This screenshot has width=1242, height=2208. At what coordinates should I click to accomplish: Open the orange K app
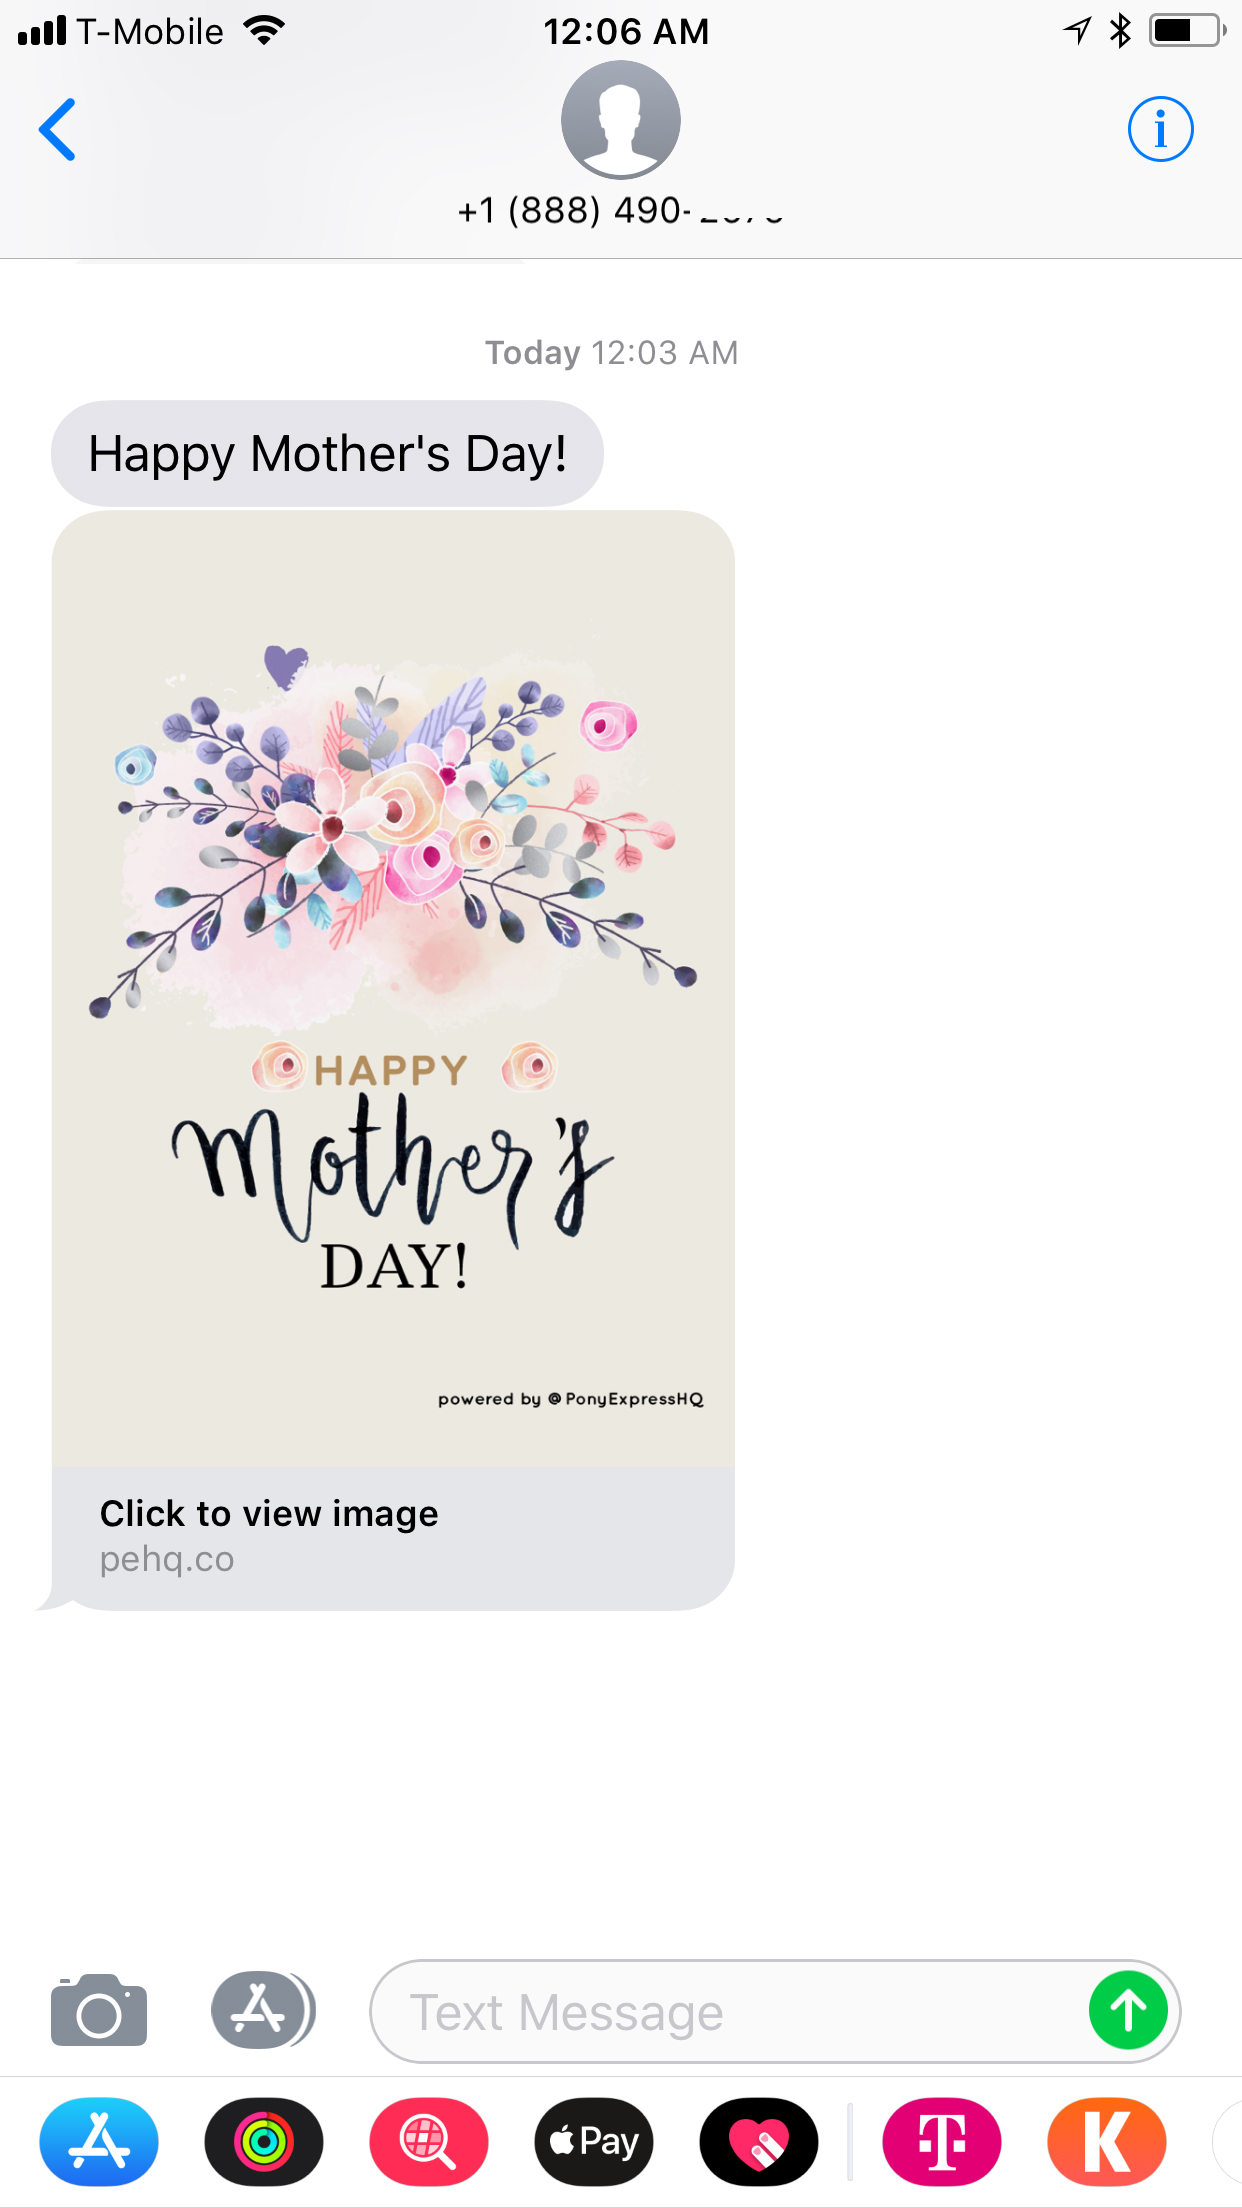(x=1107, y=2142)
